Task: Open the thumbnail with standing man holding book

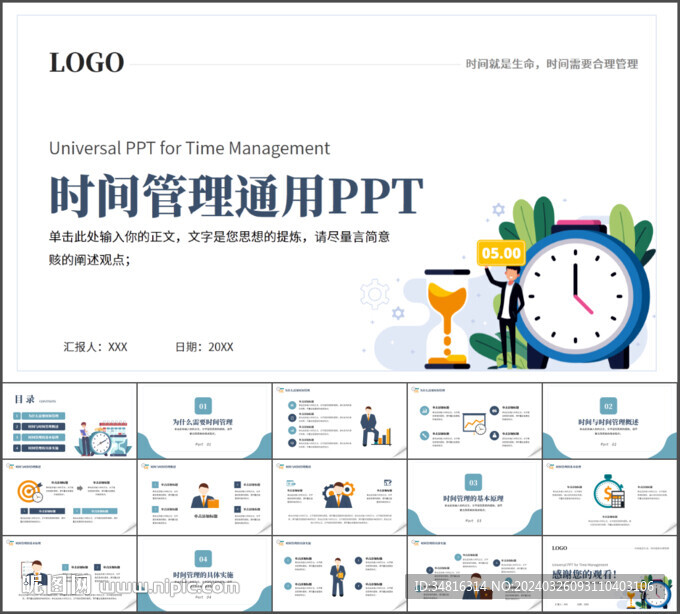Action: coord(340,574)
